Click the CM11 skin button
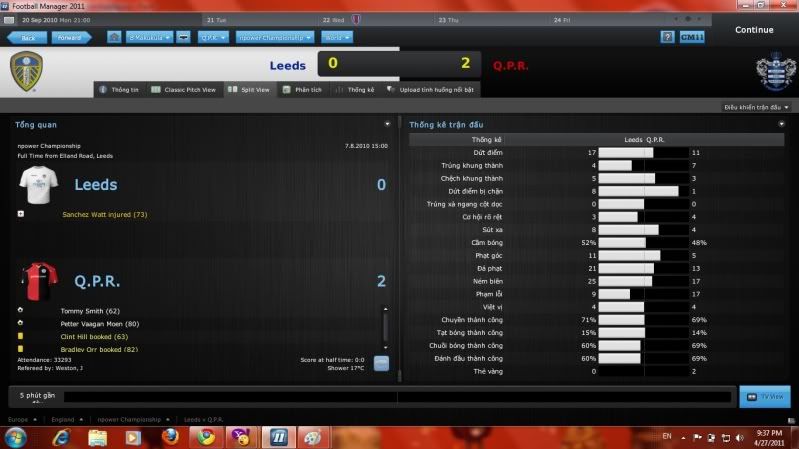This screenshot has width=799, height=449. click(x=692, y=37)
